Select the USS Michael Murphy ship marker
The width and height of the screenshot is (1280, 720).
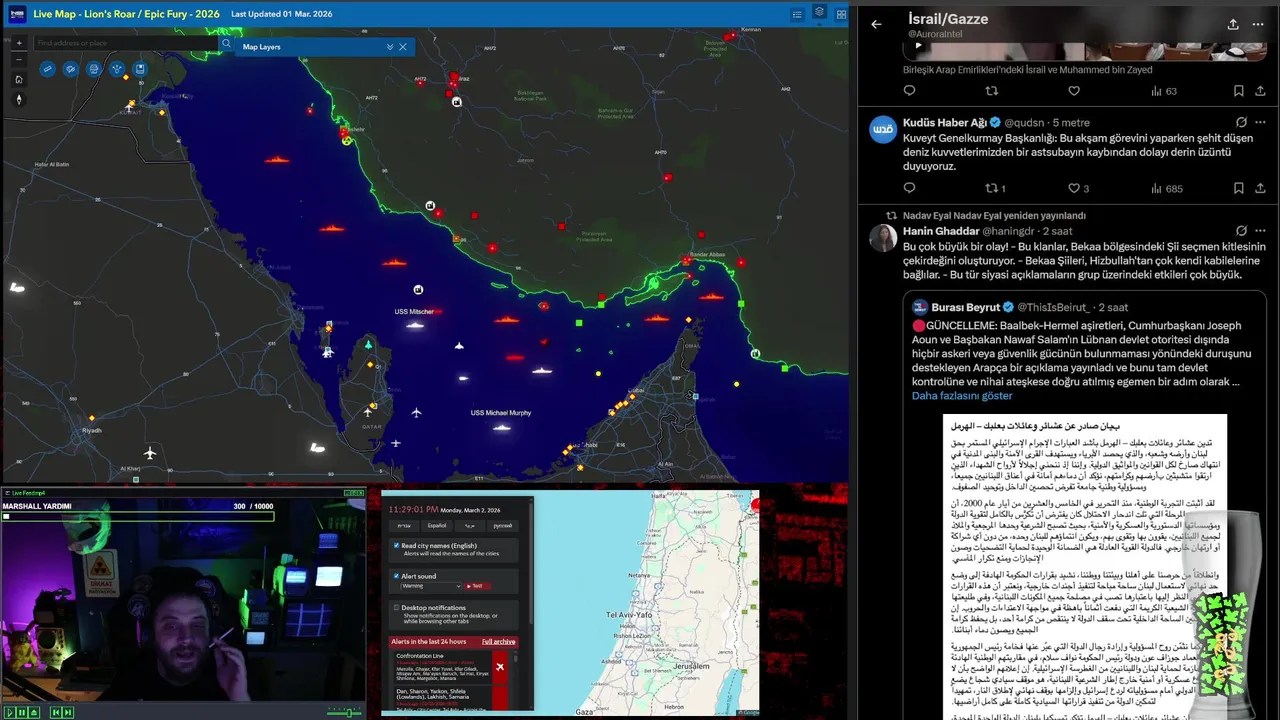tap(502, 427)
